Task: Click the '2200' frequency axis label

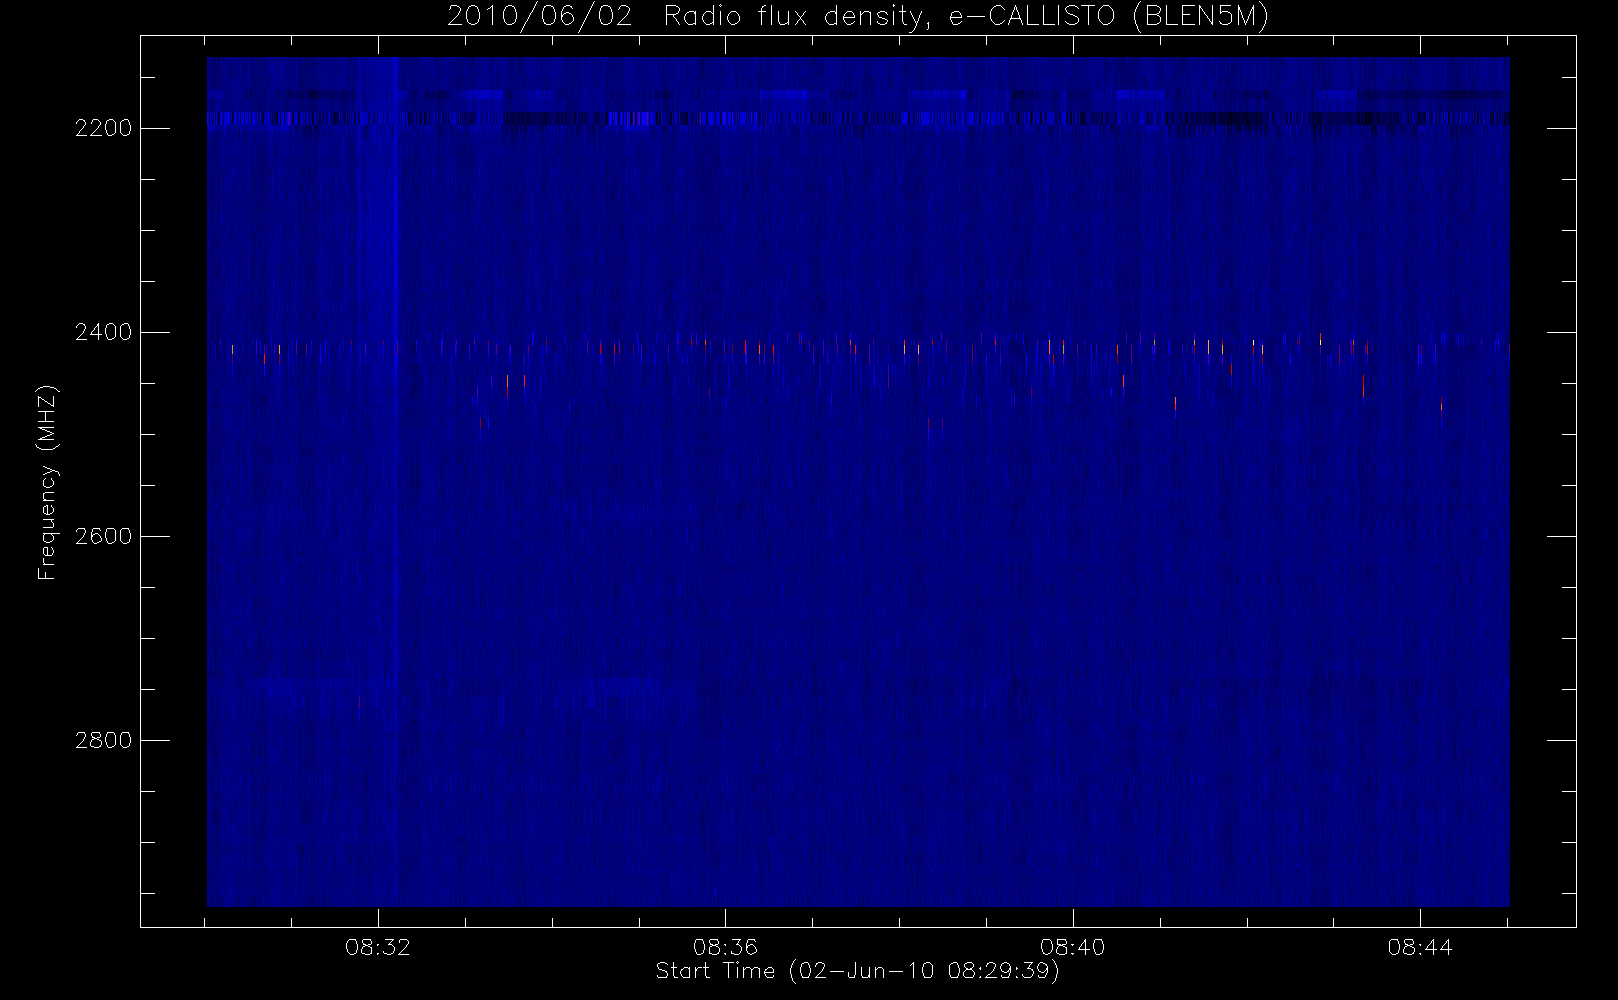Action: pyautogui.click(x=103, y=129)
